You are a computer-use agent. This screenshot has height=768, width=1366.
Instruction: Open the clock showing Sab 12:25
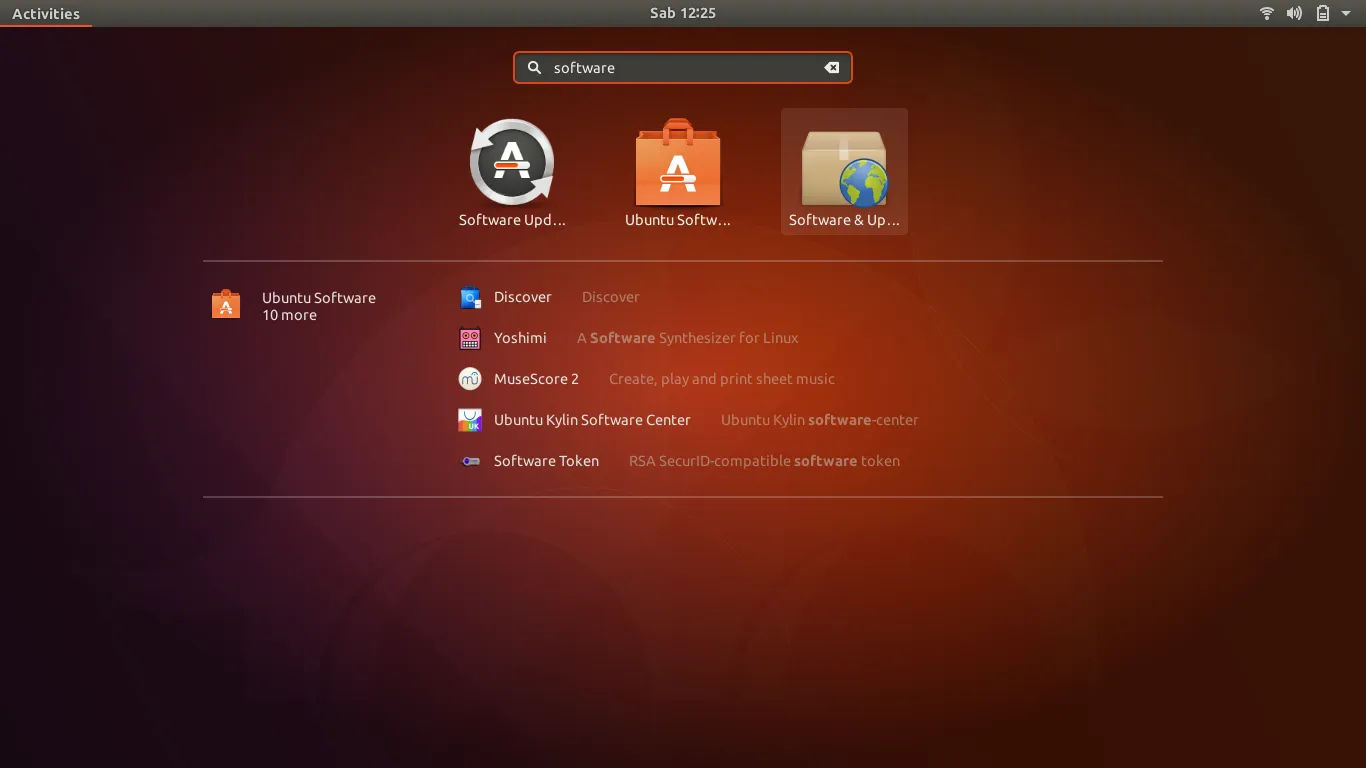click(683, 13)
